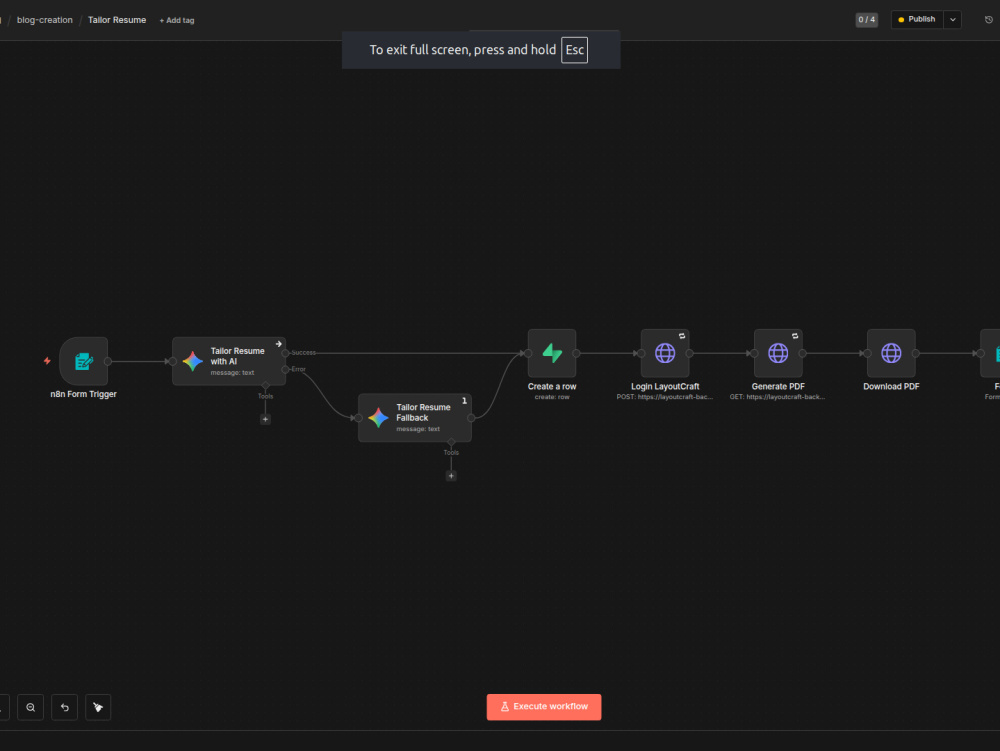Click Success output of Tailor Resume with AI

tap(286, 353)
